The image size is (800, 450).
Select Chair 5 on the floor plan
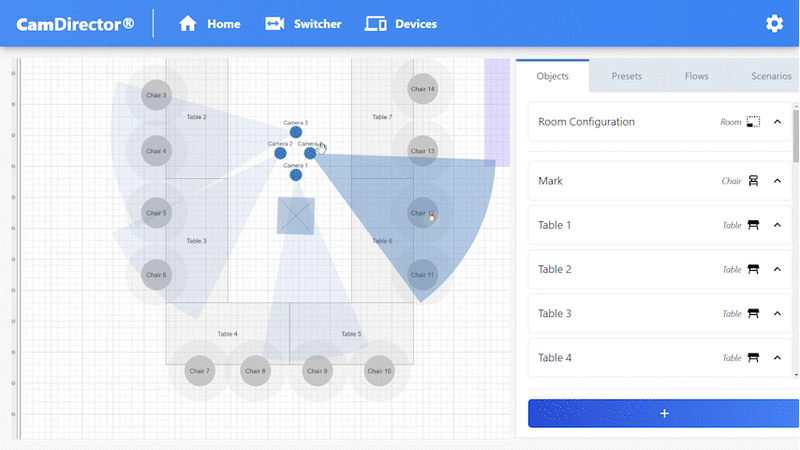[156, 213]
